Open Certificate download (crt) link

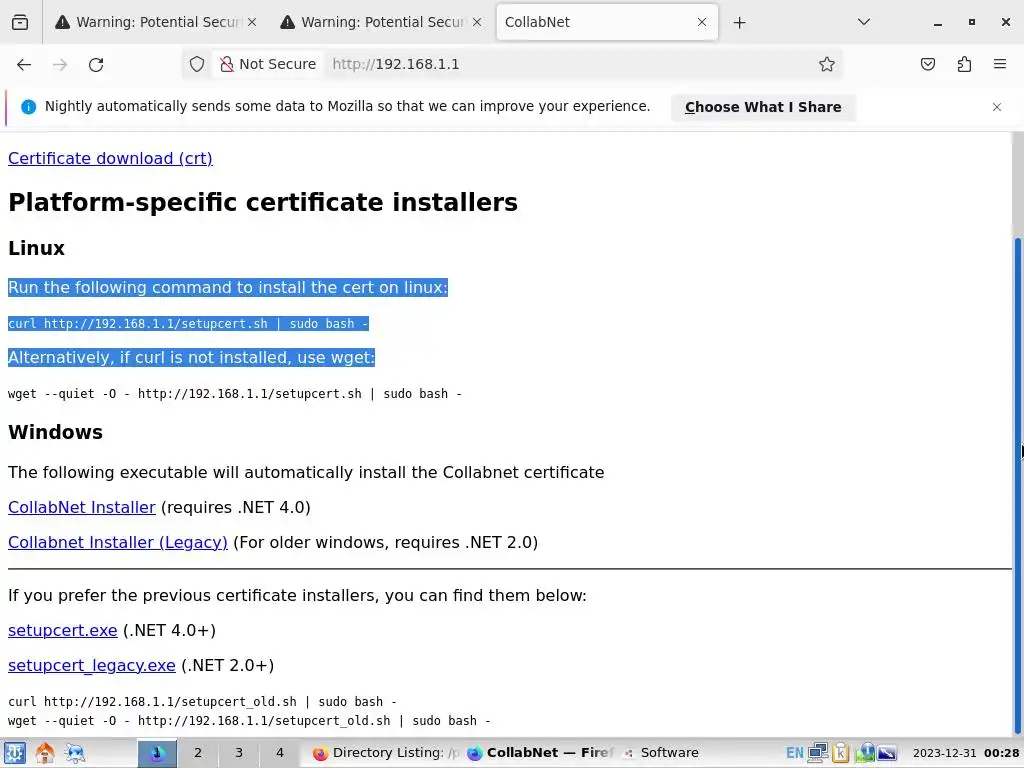110,159
